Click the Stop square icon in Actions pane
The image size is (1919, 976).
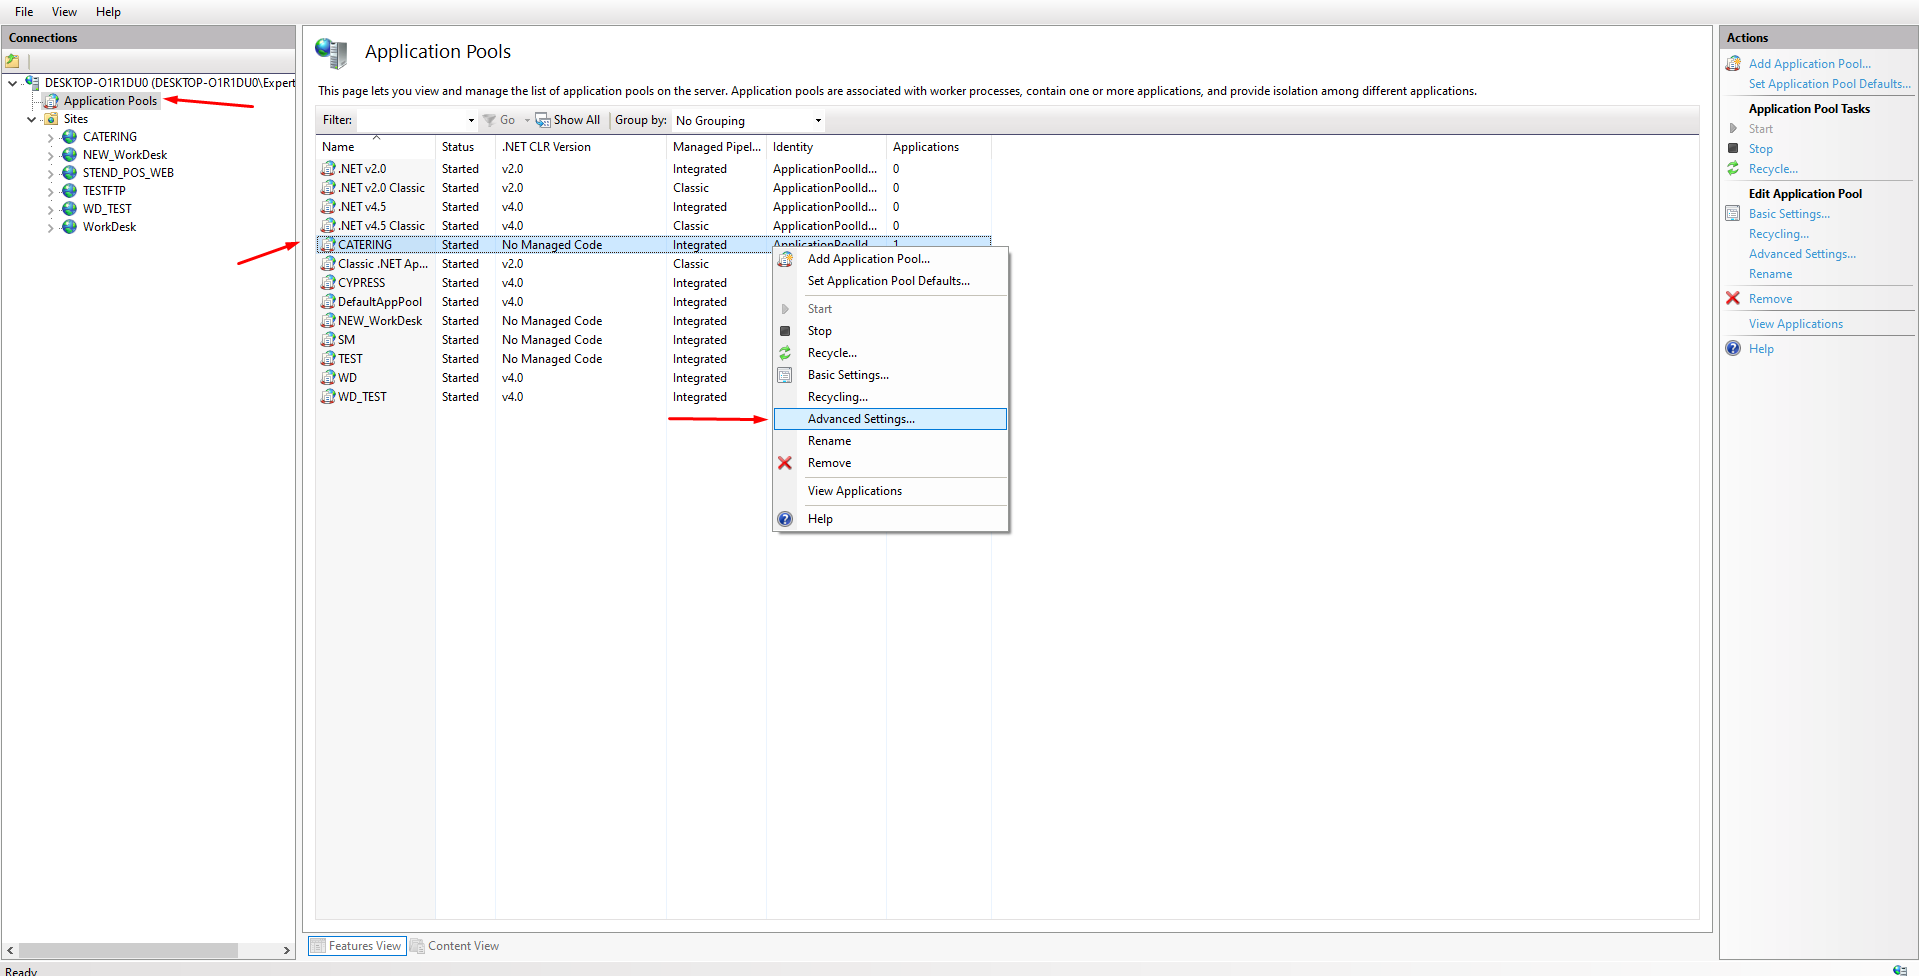1733,148
